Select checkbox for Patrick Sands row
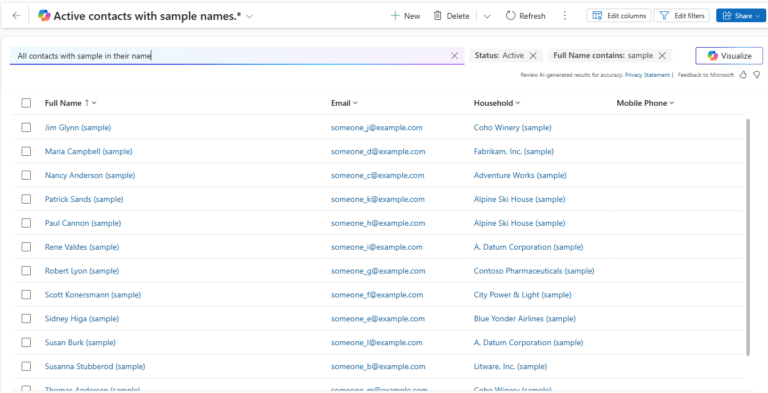The width and height of the screenshot is (768, 393). click(26, 199)
